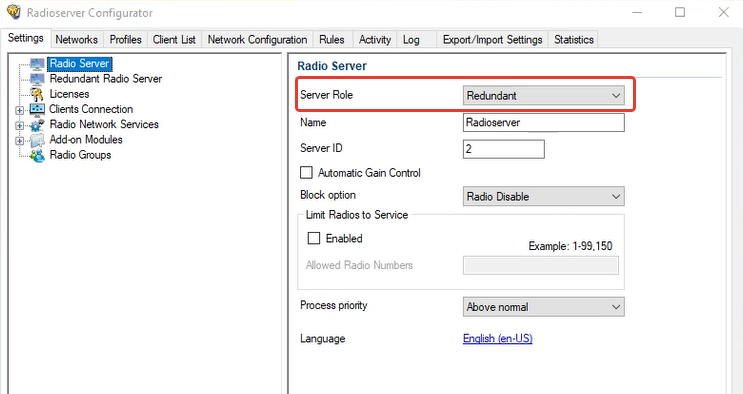
Task: Maximize the Radioserver Configurator window
Action: coord(680,12)
